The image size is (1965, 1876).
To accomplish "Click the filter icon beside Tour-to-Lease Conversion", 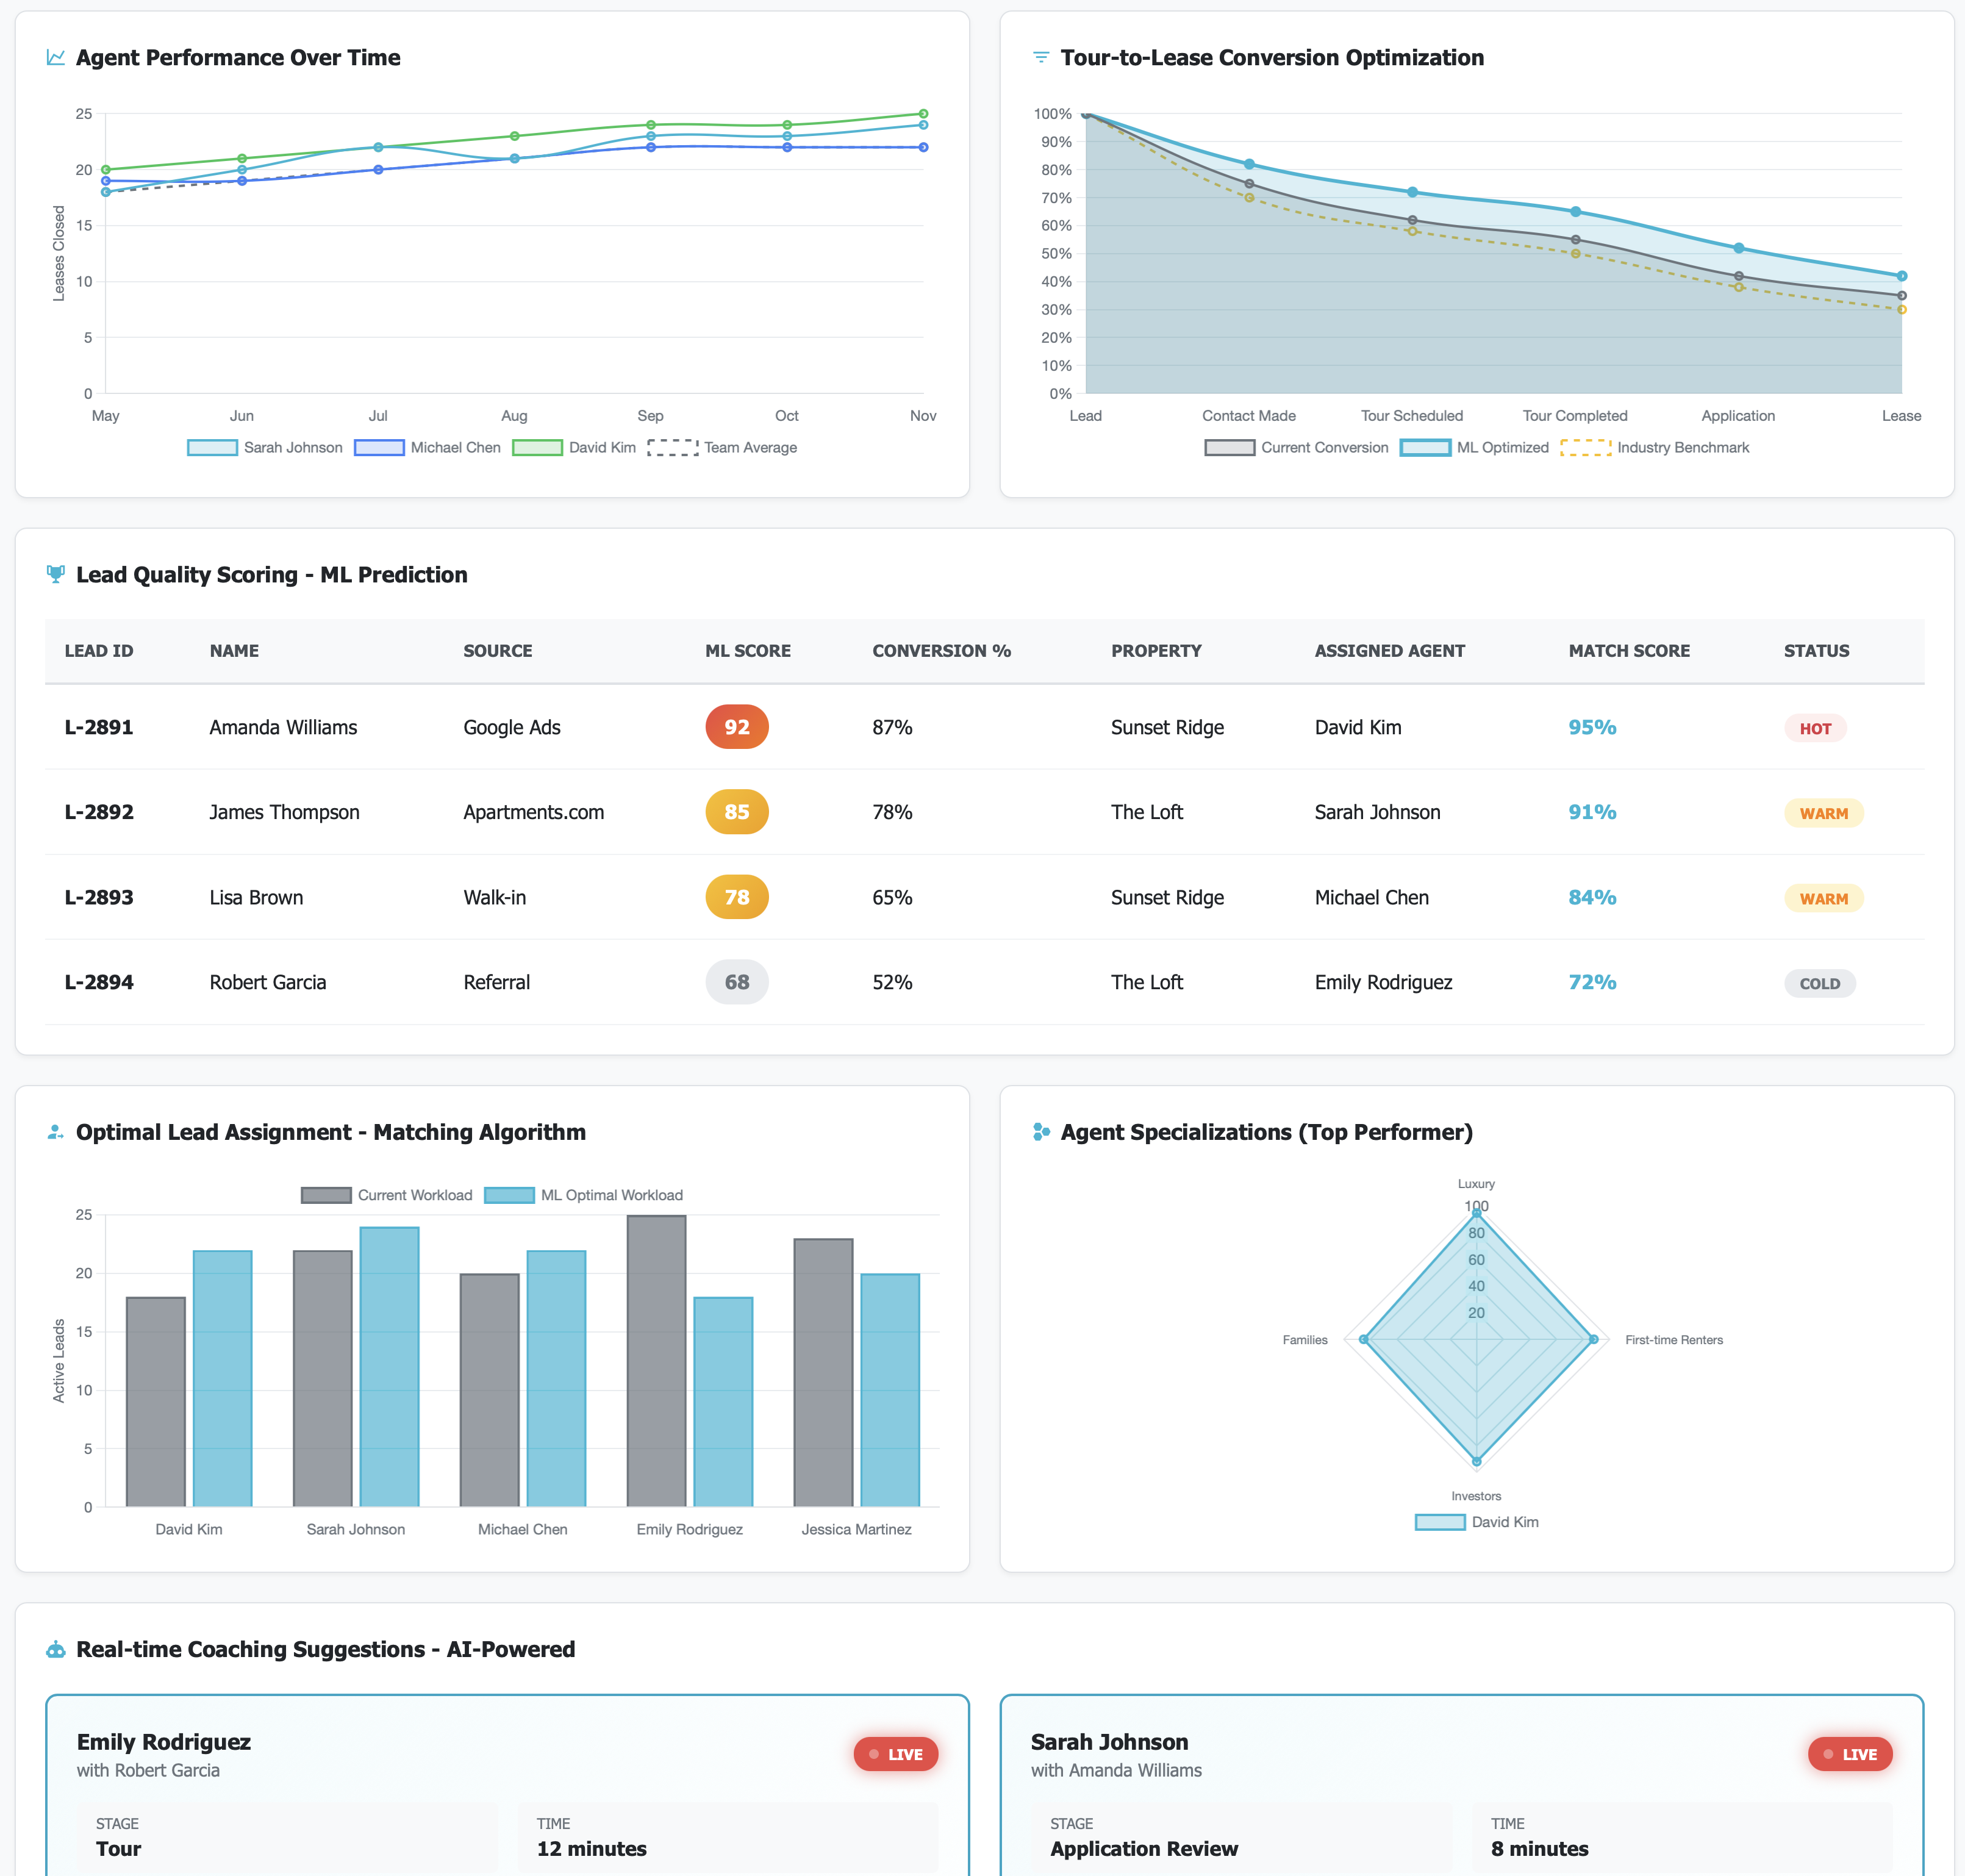I will [x=1040, y=58].
